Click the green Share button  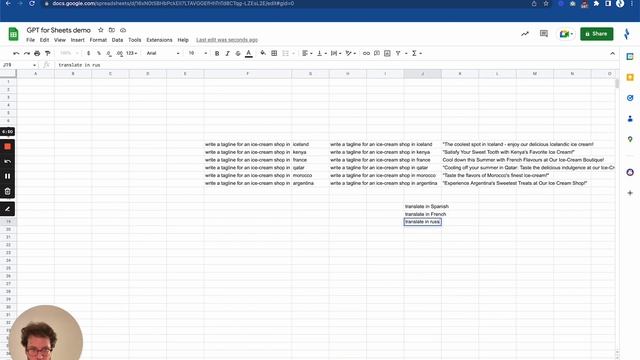click(x=597, y=34)
